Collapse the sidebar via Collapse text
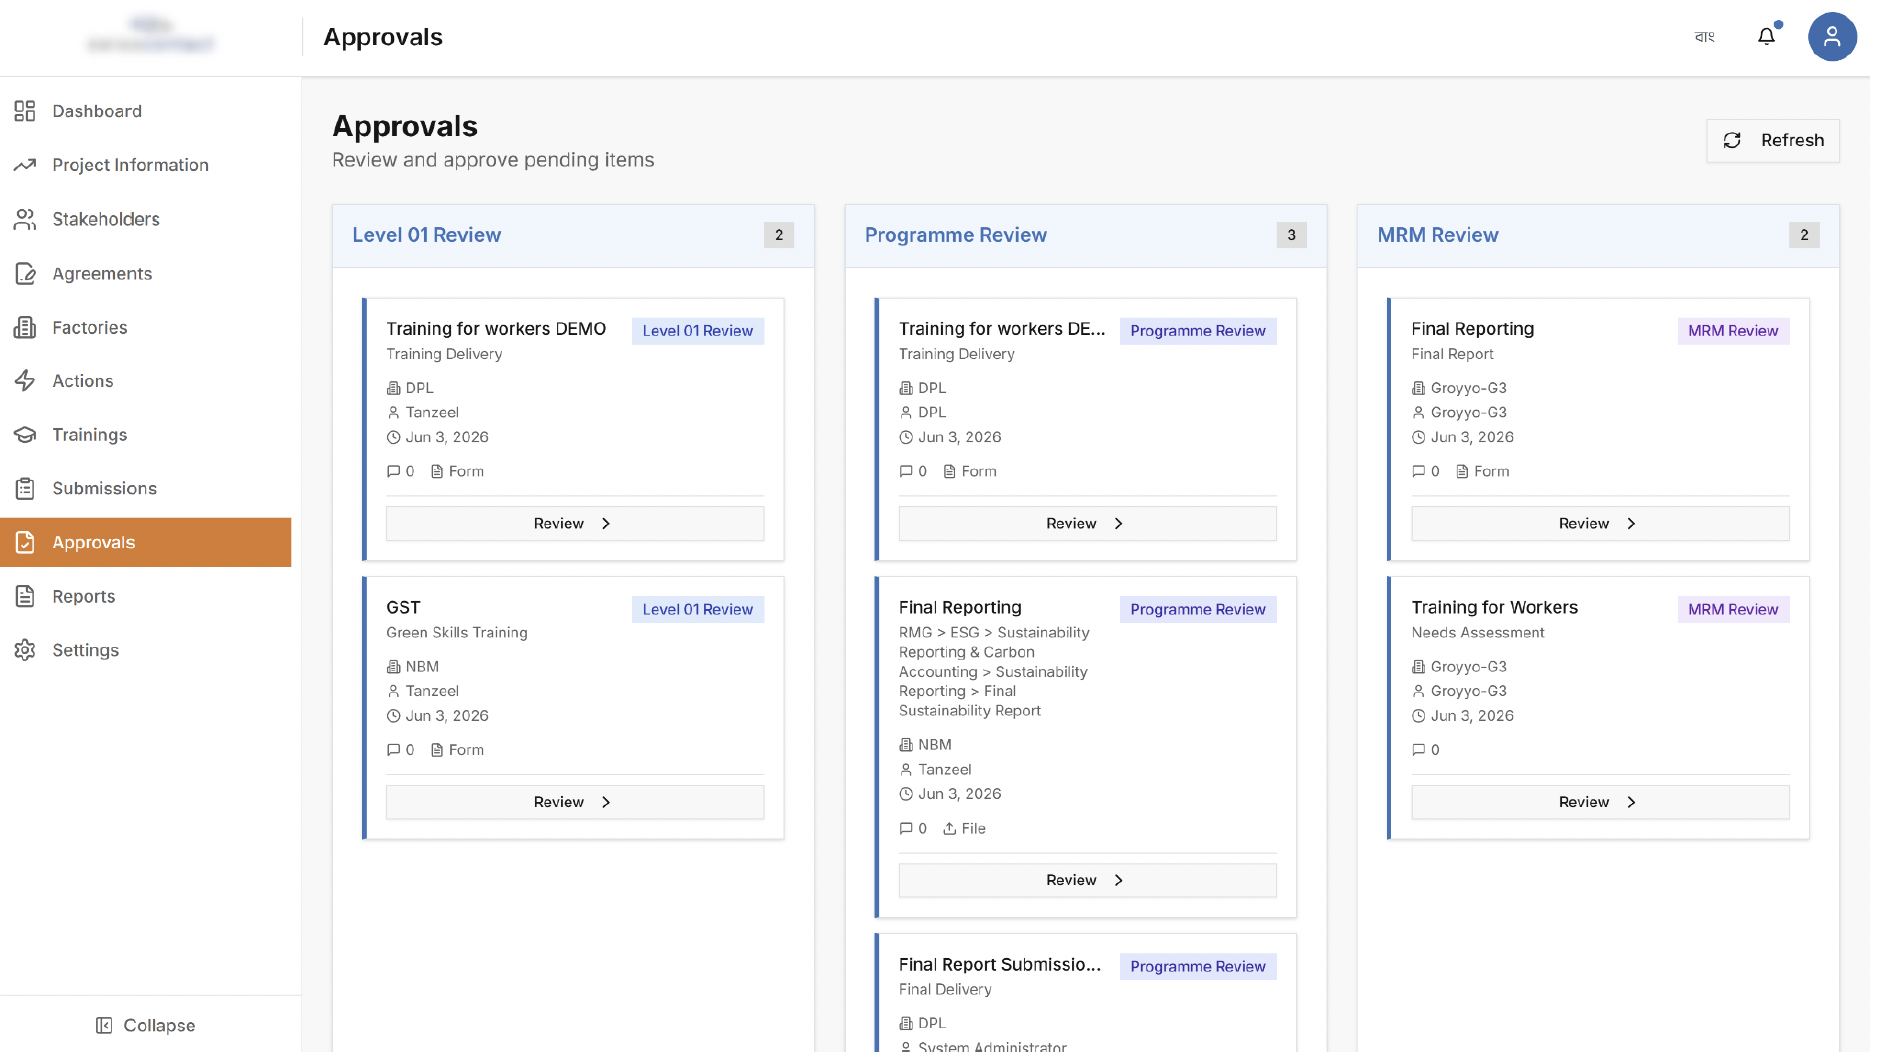 point(159,1025)
